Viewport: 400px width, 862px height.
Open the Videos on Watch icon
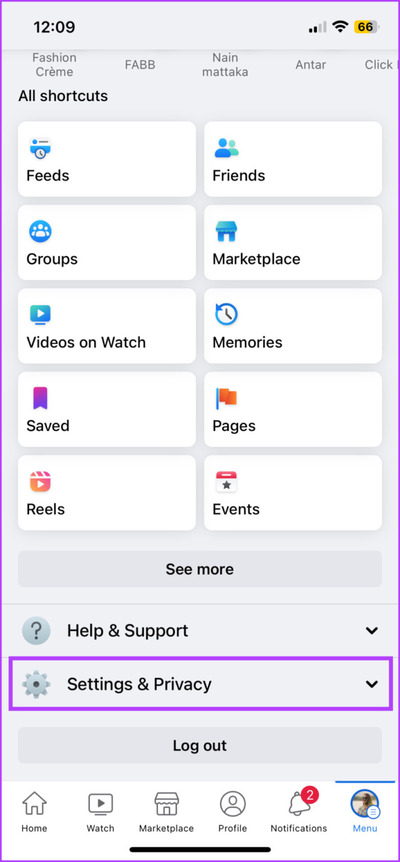[40, 315]
